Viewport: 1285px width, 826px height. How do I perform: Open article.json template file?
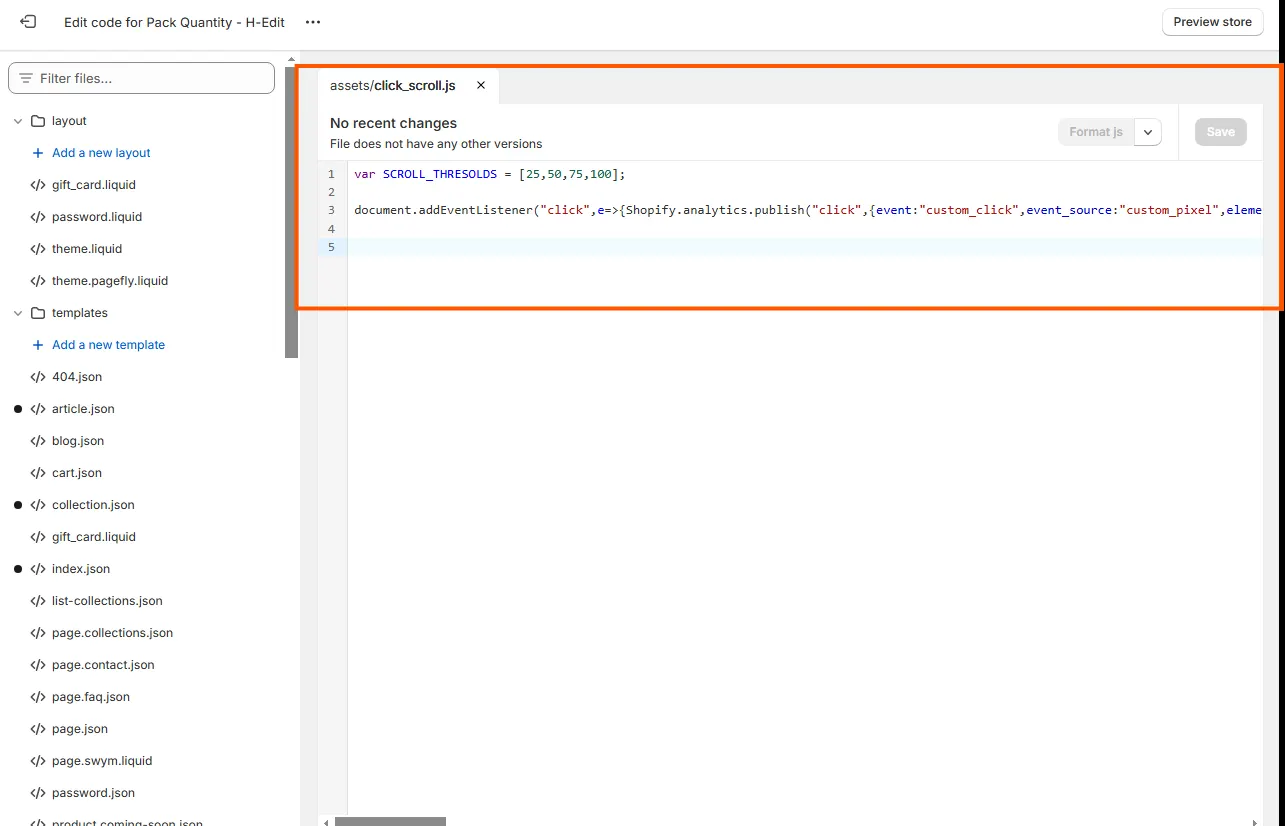coord(83,409)
